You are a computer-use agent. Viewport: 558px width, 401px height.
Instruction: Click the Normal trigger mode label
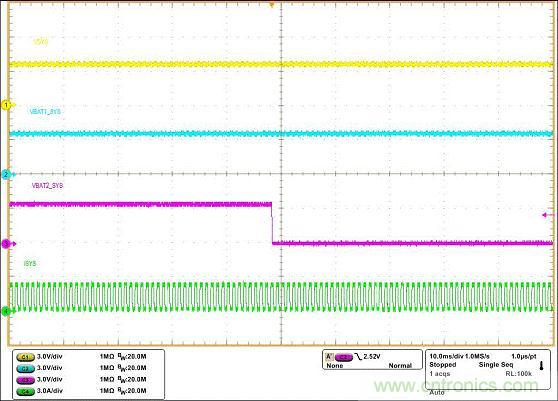click(x=400, y=366)
